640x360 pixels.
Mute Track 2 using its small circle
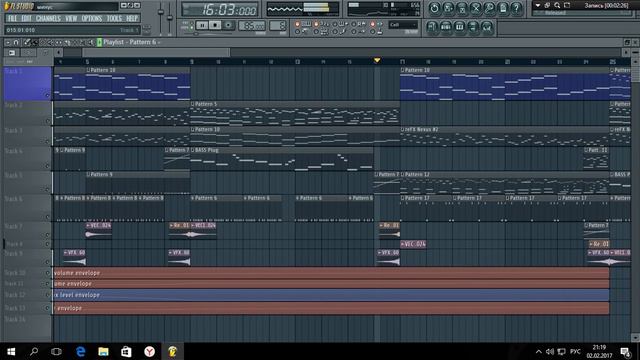47,121
